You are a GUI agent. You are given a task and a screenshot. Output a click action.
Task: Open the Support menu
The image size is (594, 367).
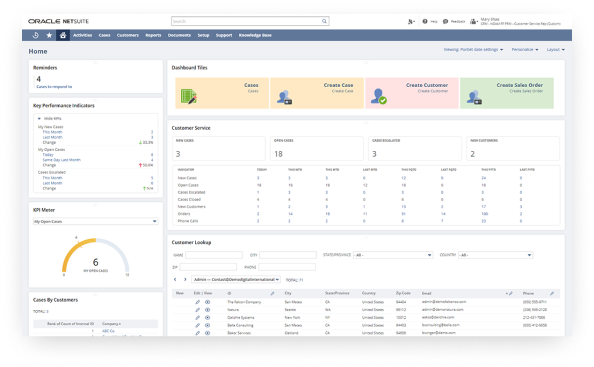click(224, 35)
